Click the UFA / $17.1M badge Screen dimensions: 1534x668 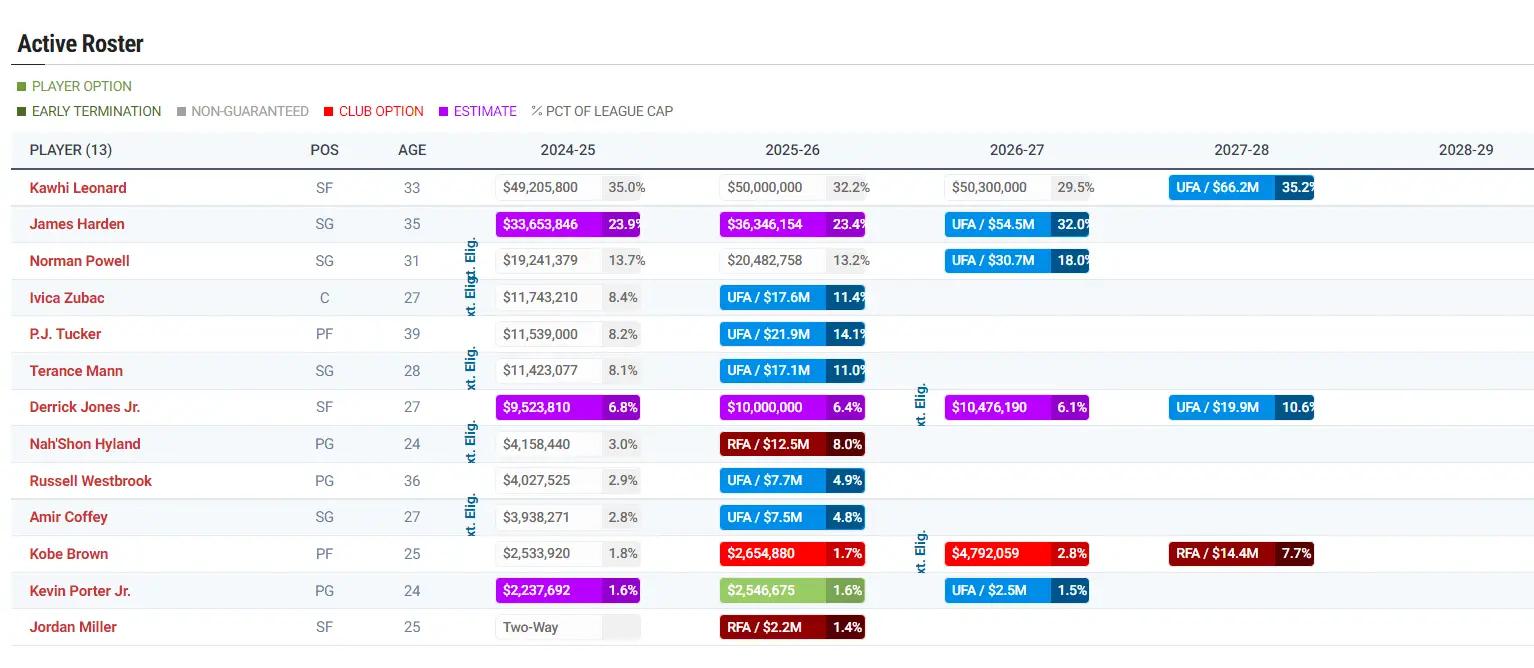click(792, 371)
